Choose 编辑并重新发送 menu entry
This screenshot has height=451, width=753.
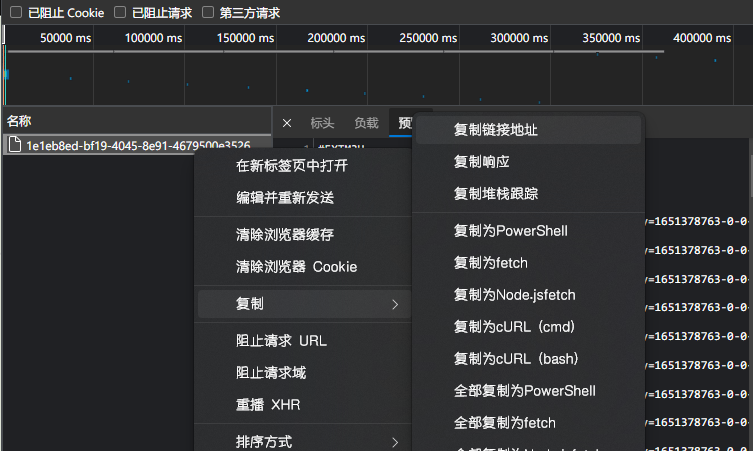[x=284, y=197]
